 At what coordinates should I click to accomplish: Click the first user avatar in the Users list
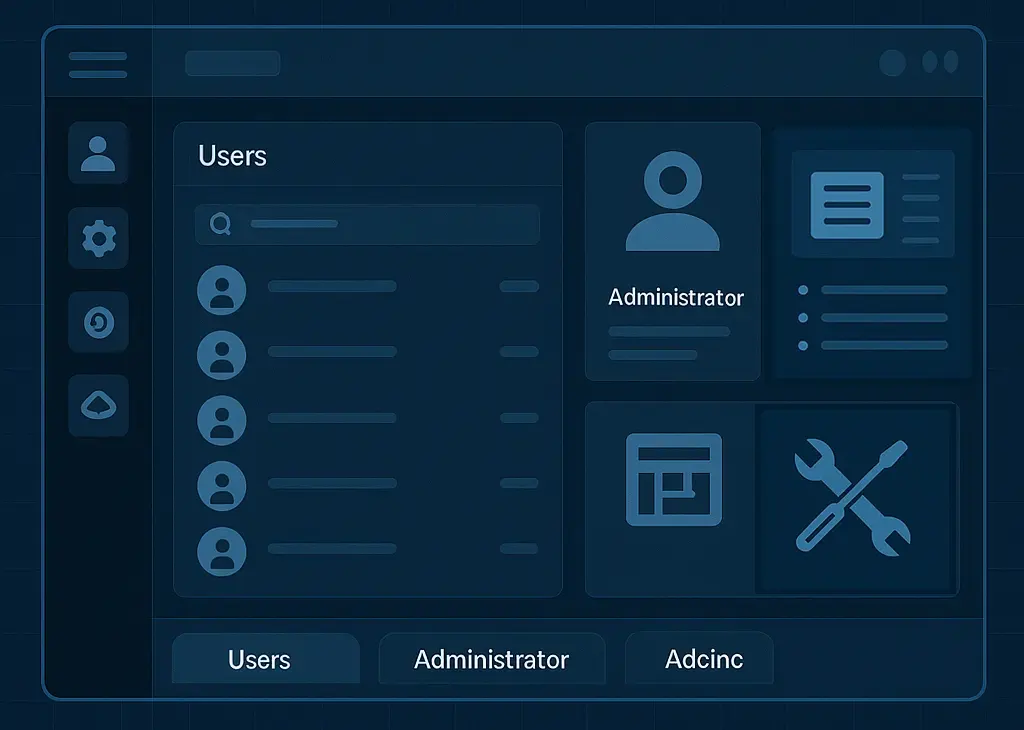point(222,289)
